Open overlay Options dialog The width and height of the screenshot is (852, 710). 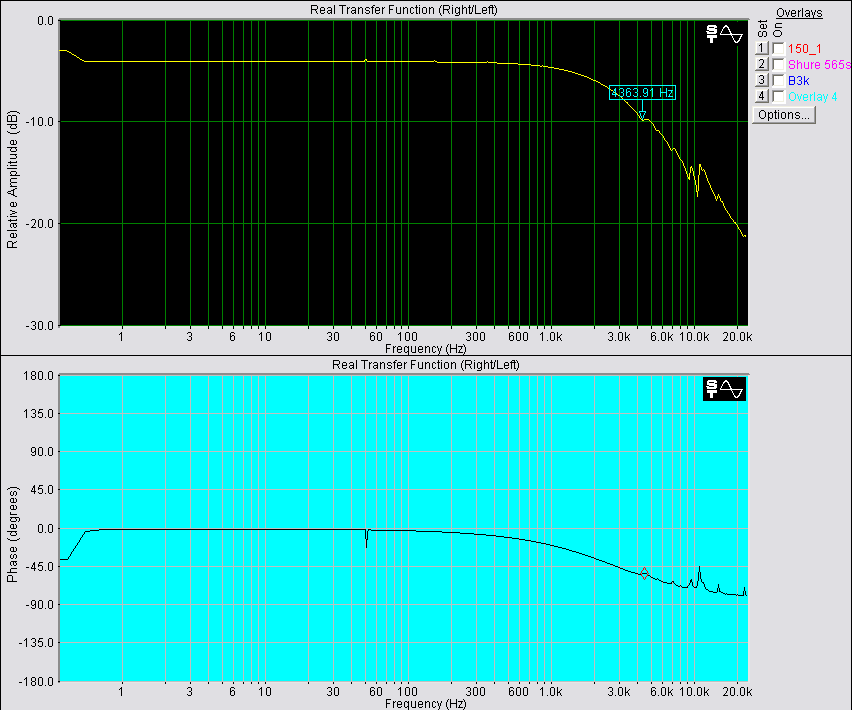[x=784, y=115]
